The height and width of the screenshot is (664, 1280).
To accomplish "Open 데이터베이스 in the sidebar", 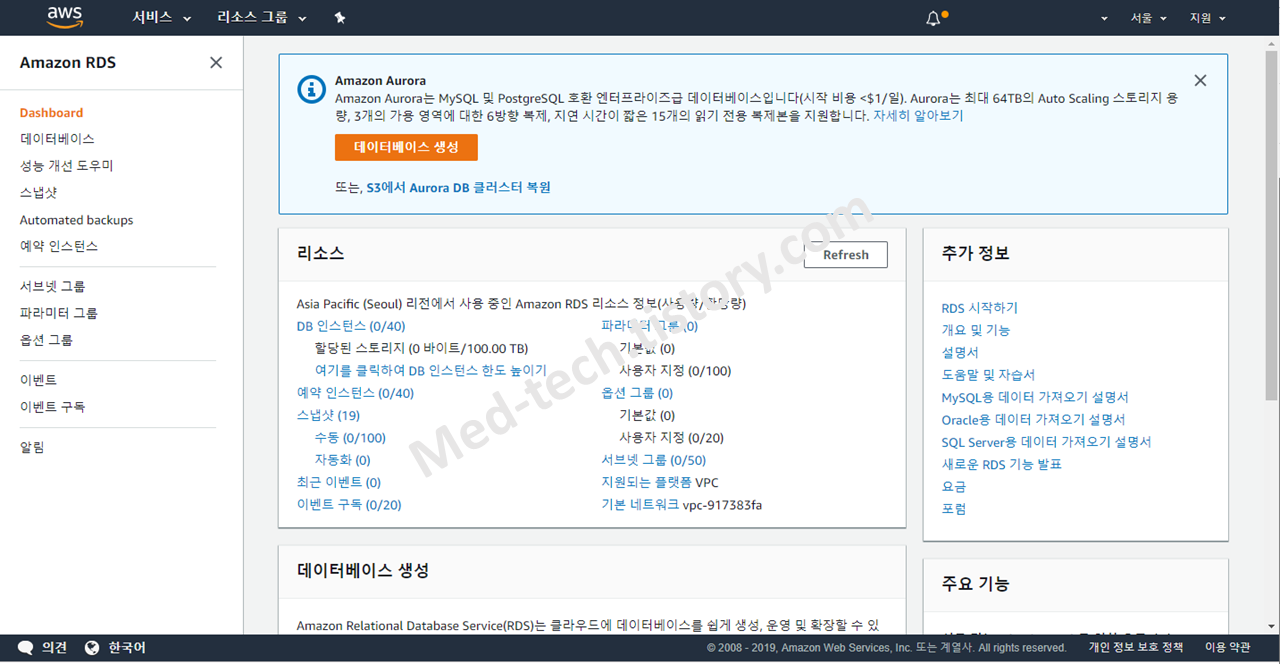I will (x=57, y=139).
